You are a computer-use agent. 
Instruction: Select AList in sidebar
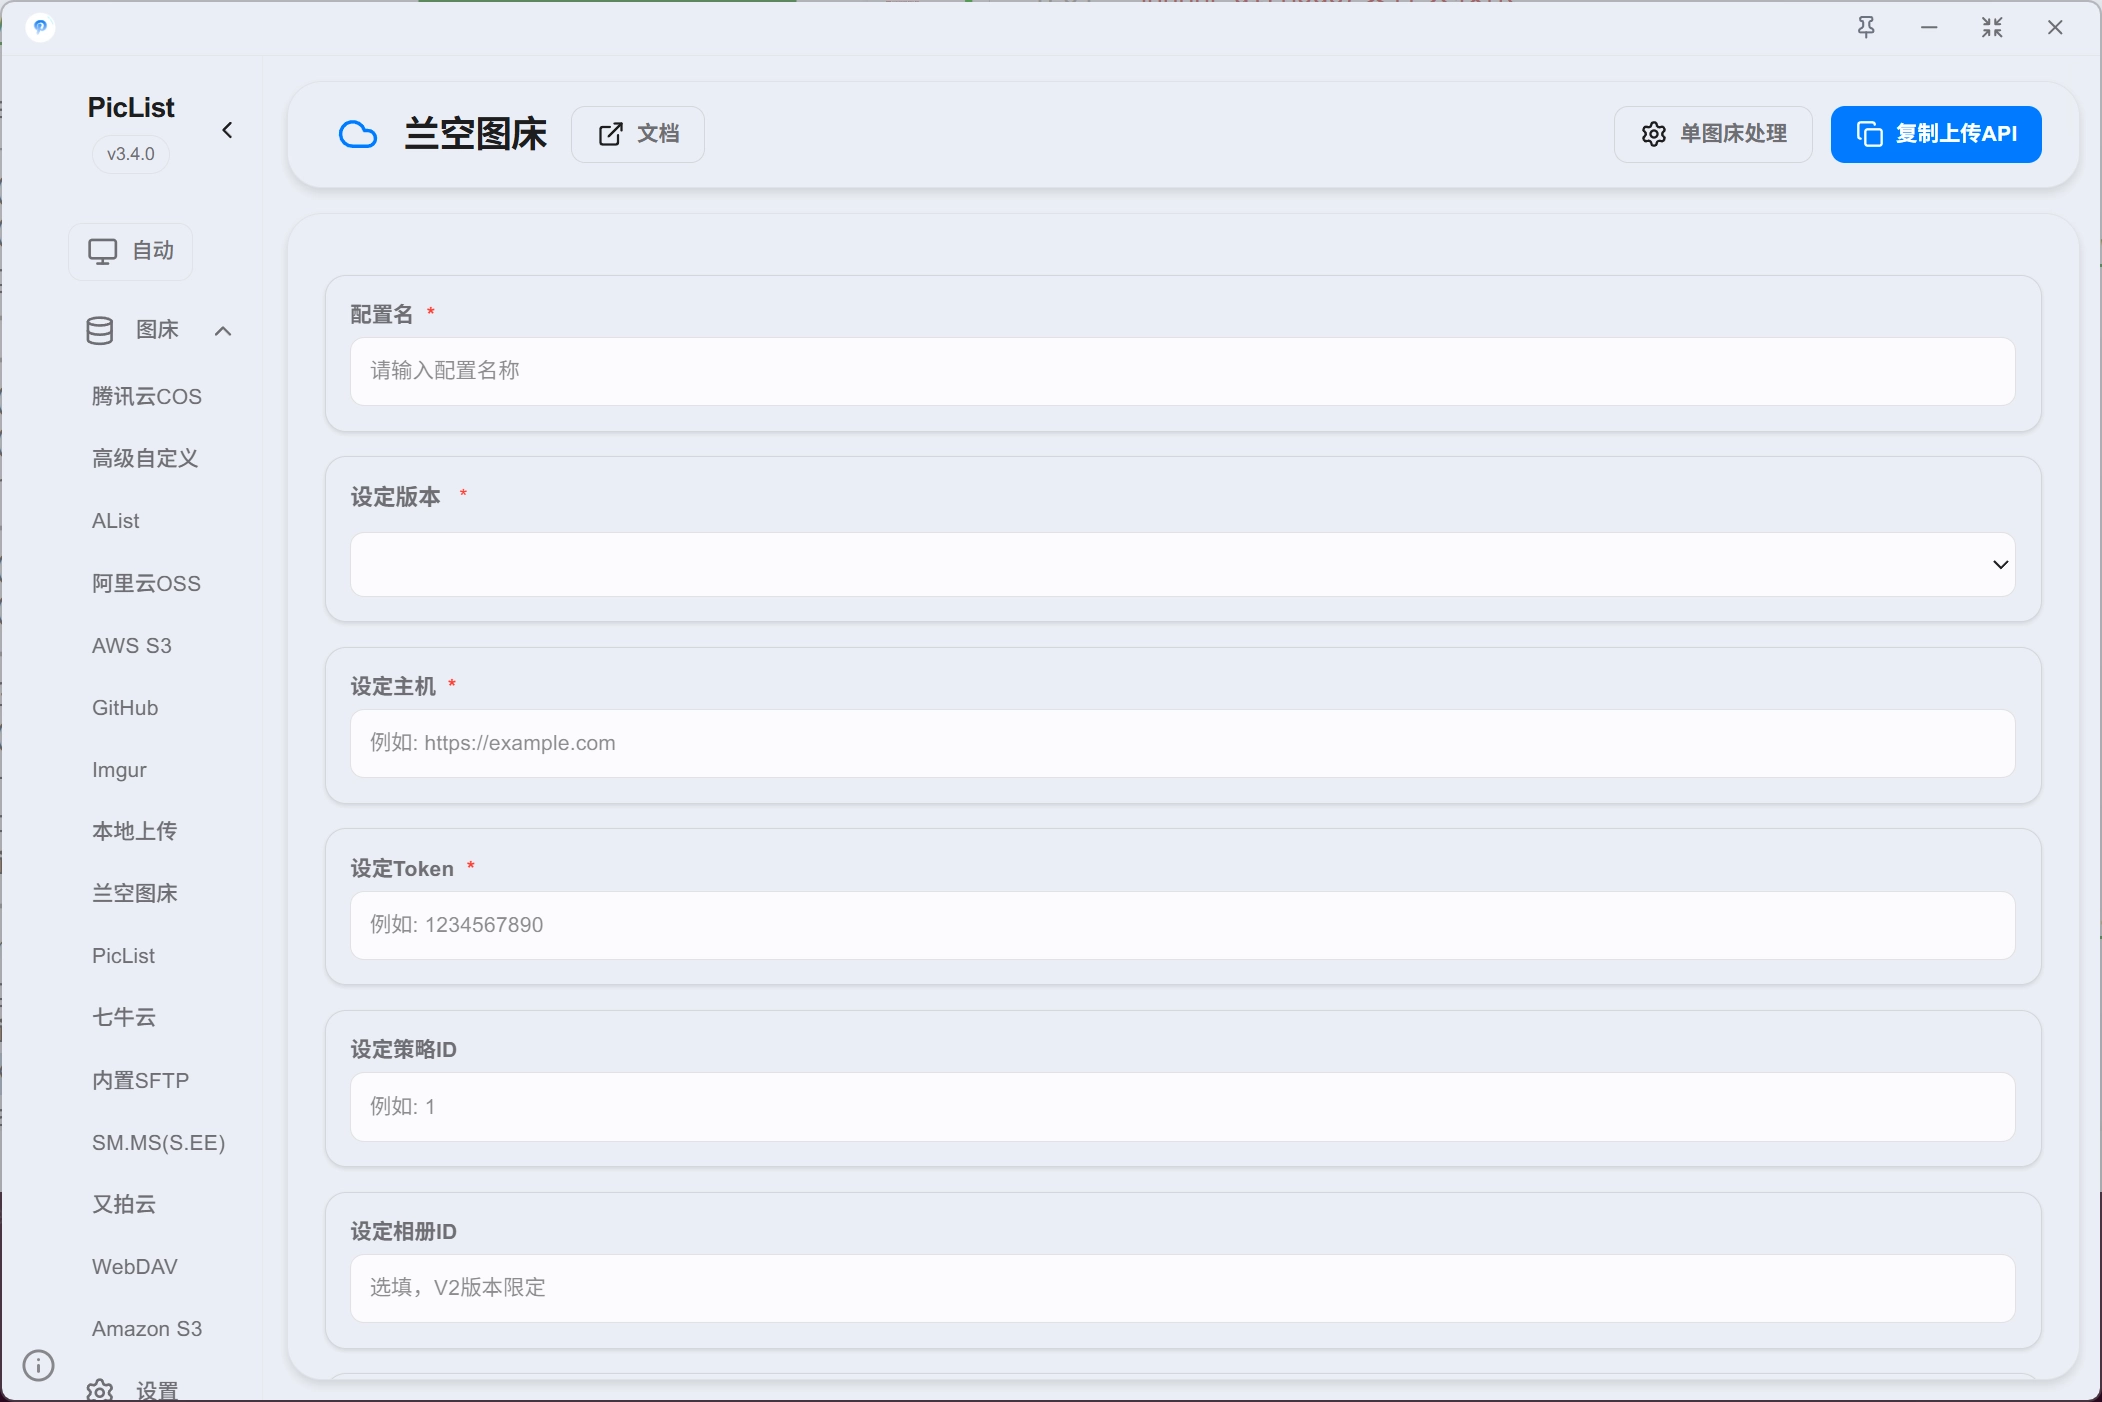click(x=116, y=520)
